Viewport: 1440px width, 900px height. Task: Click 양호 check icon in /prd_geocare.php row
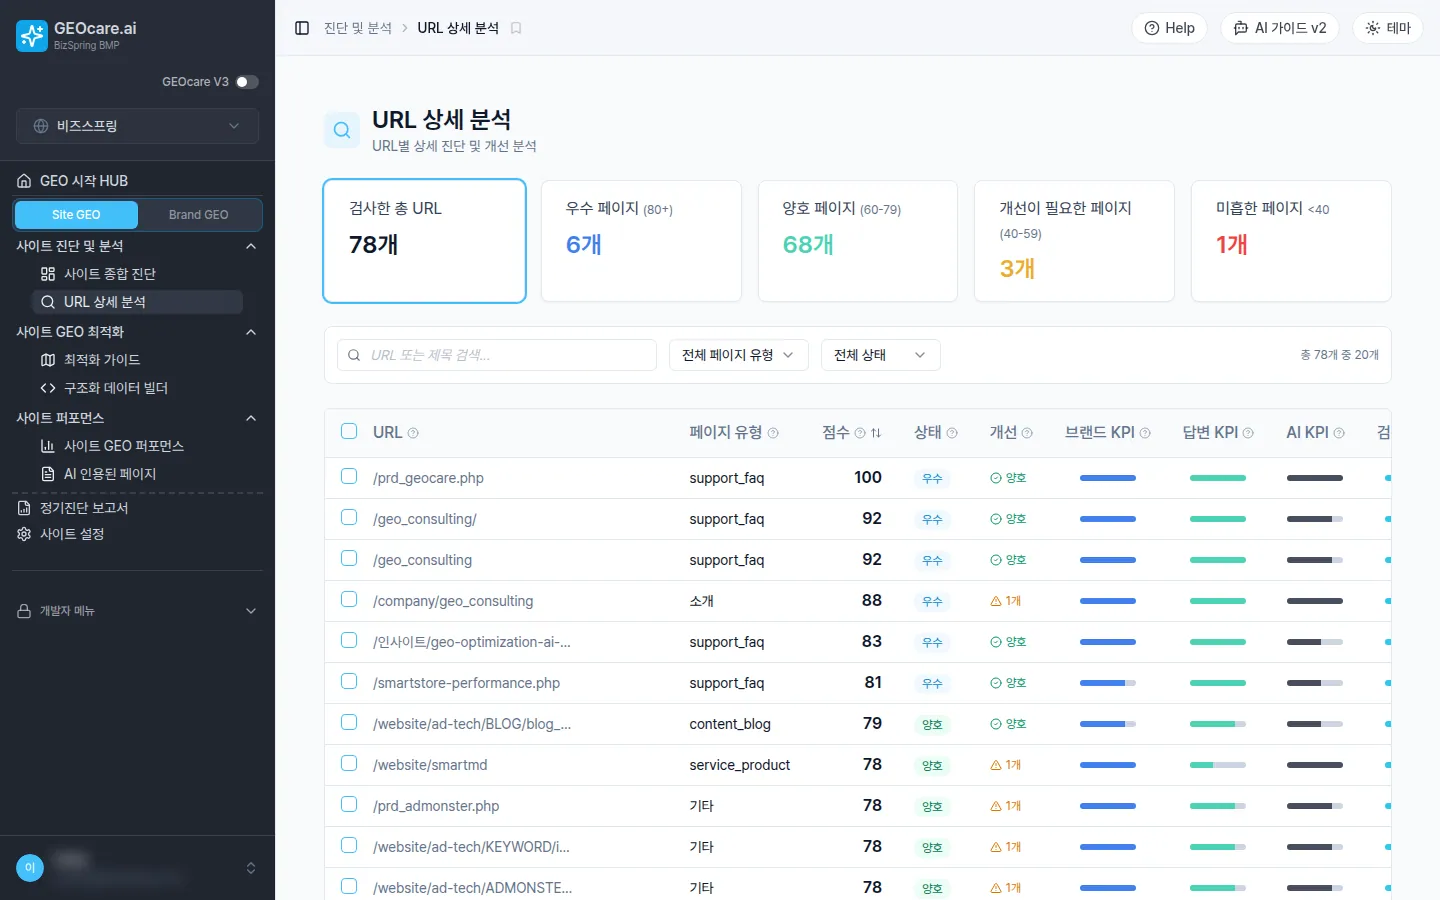tap(996, 478)
